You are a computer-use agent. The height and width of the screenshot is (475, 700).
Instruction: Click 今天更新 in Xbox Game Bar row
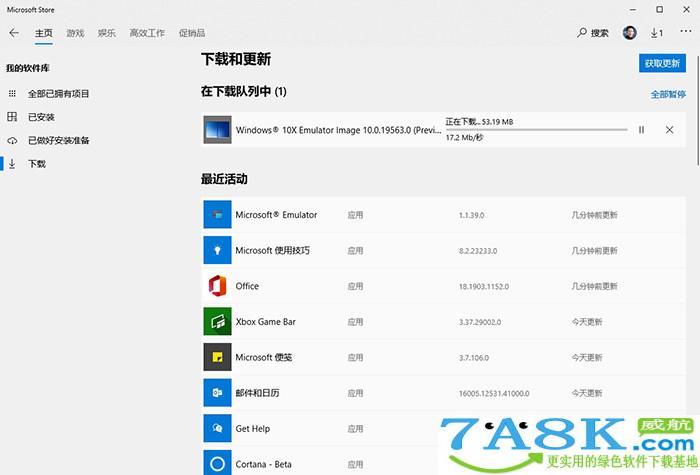pyautogui.click(x=587, y=322)
